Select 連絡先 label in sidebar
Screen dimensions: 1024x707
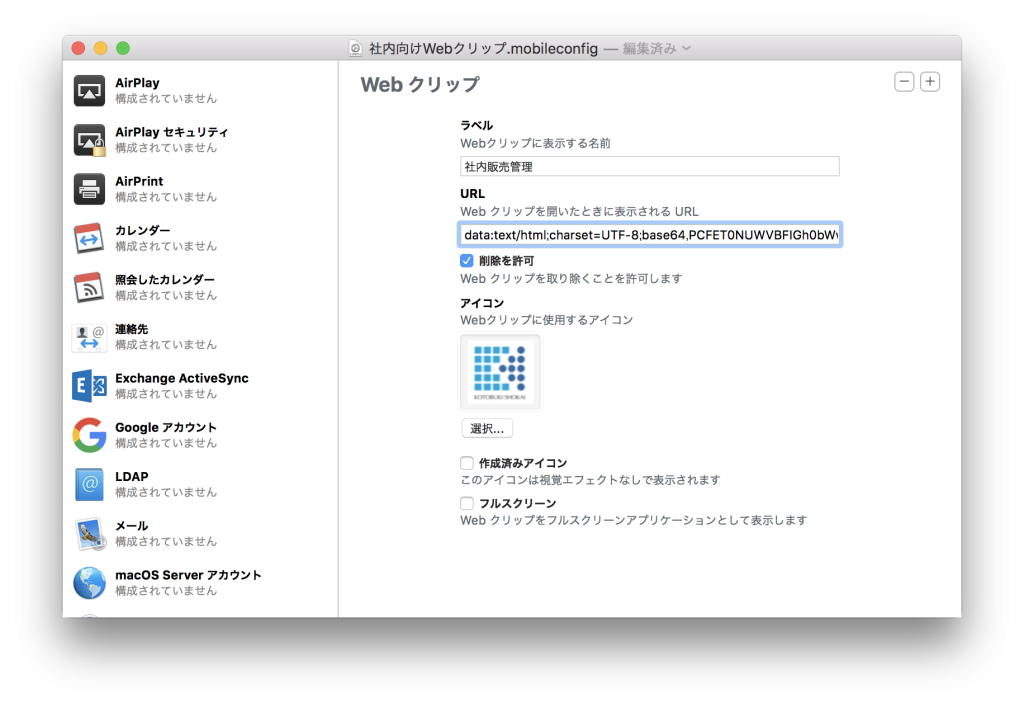point(131,329)
